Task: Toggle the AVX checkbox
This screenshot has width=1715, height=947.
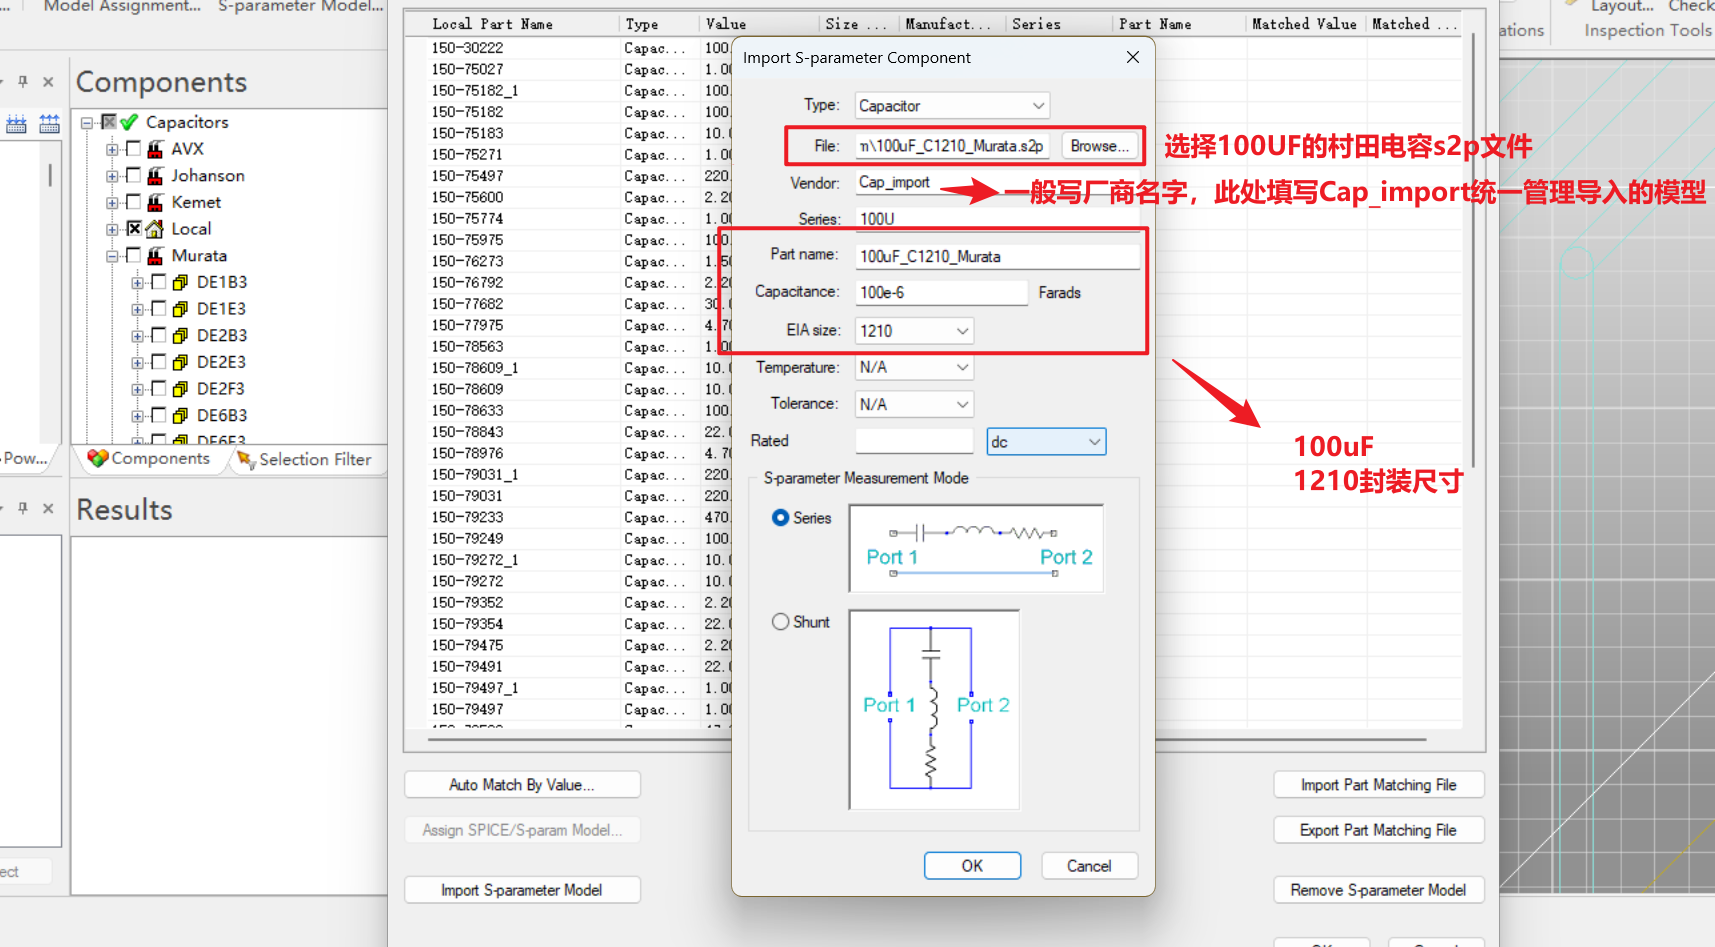Action: coord(133,149)
